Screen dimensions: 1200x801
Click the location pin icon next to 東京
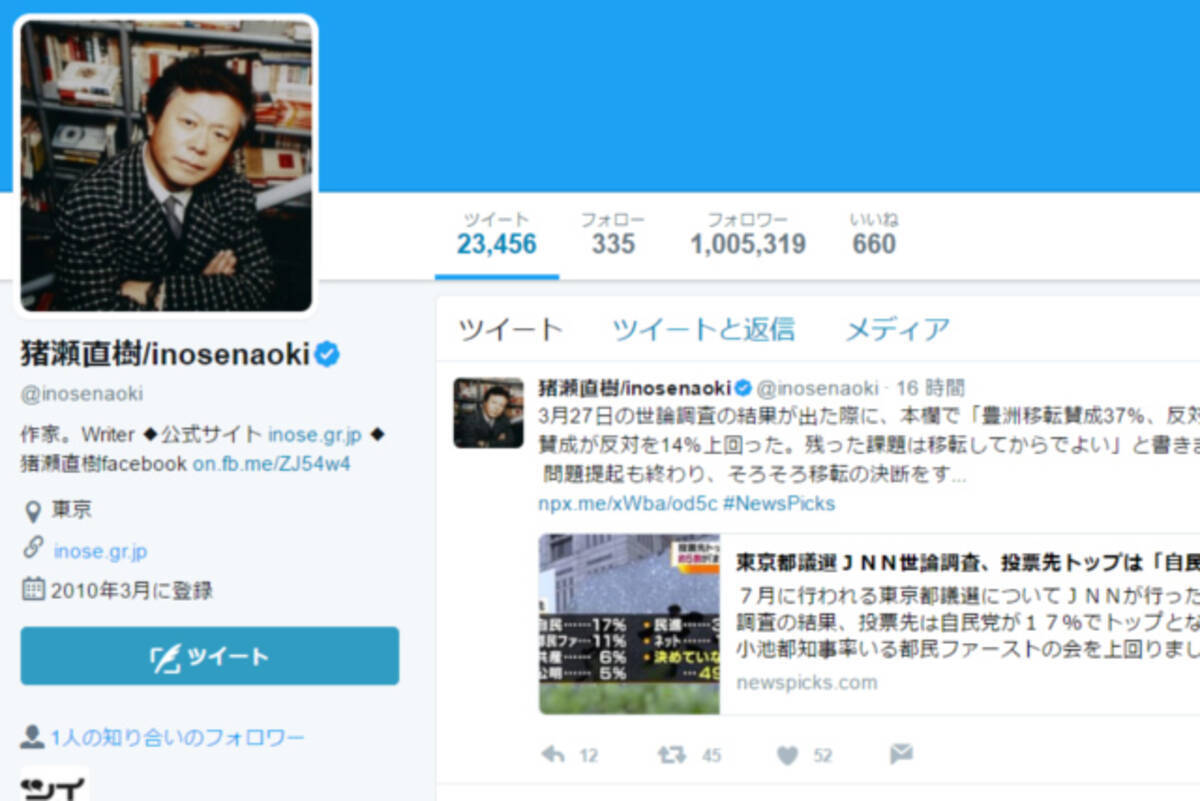pyautogui.click(x=33, y=511)
